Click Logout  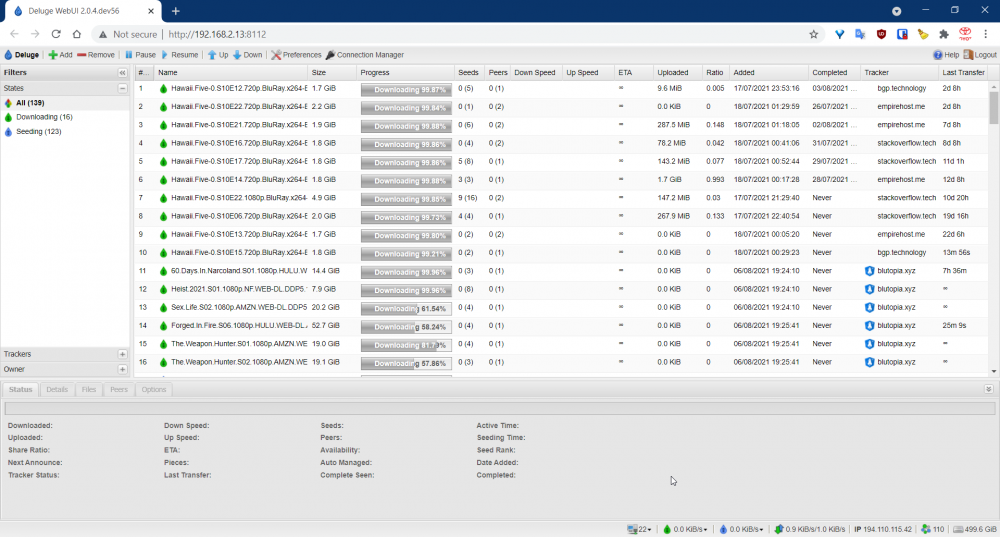pyautogui.click(x=980, y=55)
